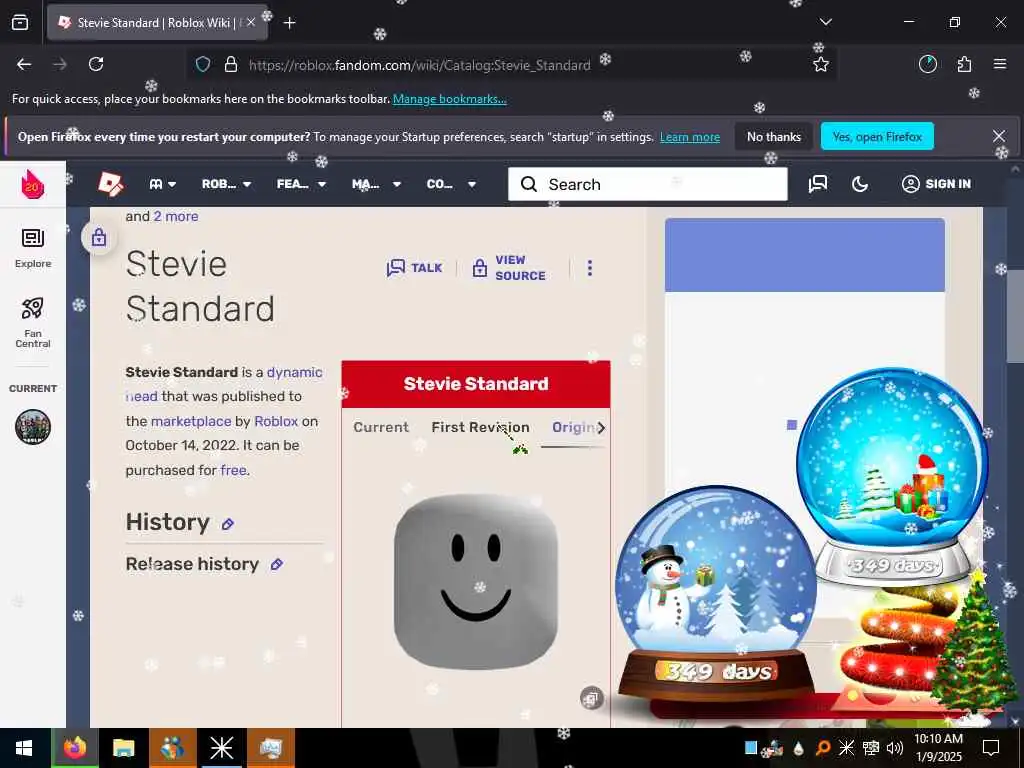
Task: Expand the FEA... navigation dropdown
Action: tap(301, 184)
